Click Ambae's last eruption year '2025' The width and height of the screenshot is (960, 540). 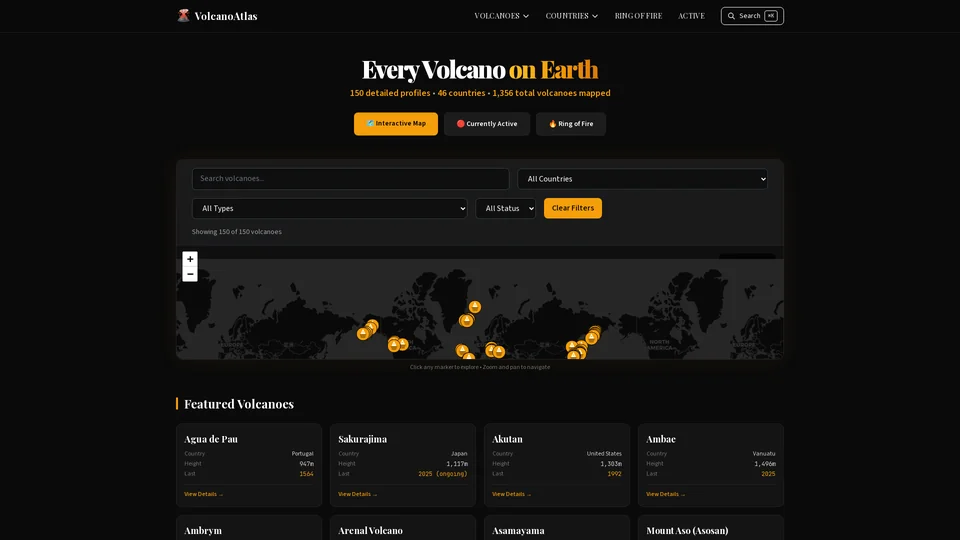768,474
